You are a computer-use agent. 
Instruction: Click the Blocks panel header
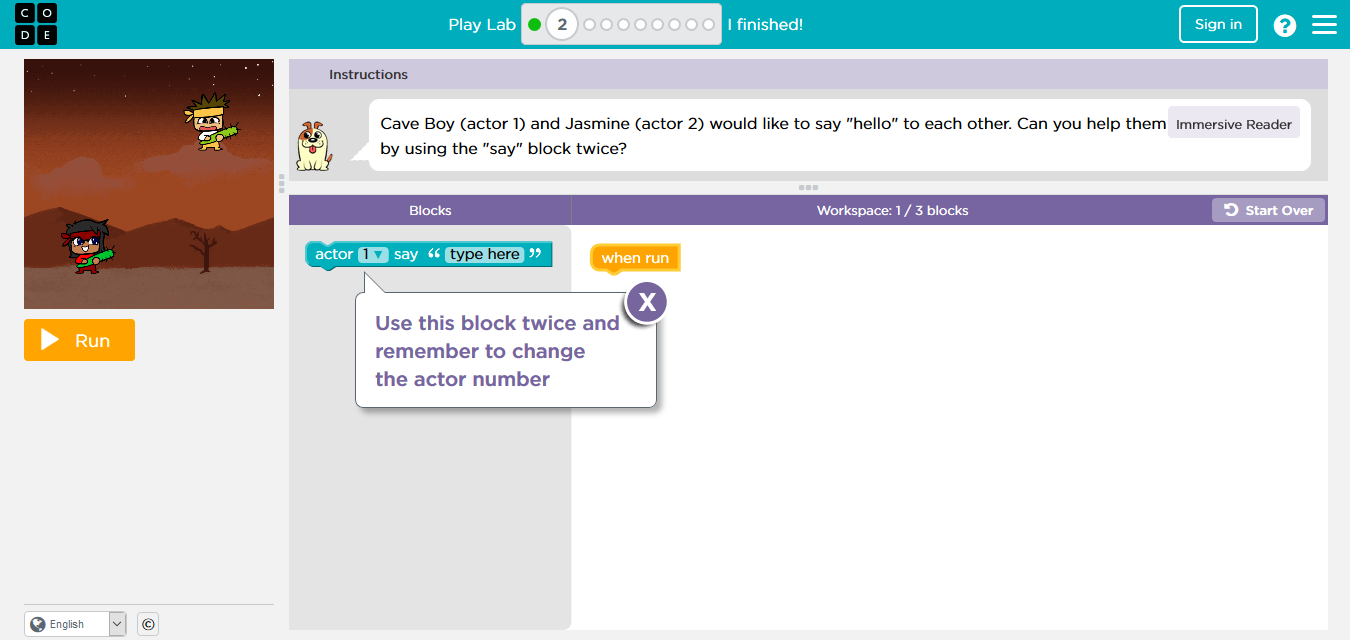click(430, 210)
